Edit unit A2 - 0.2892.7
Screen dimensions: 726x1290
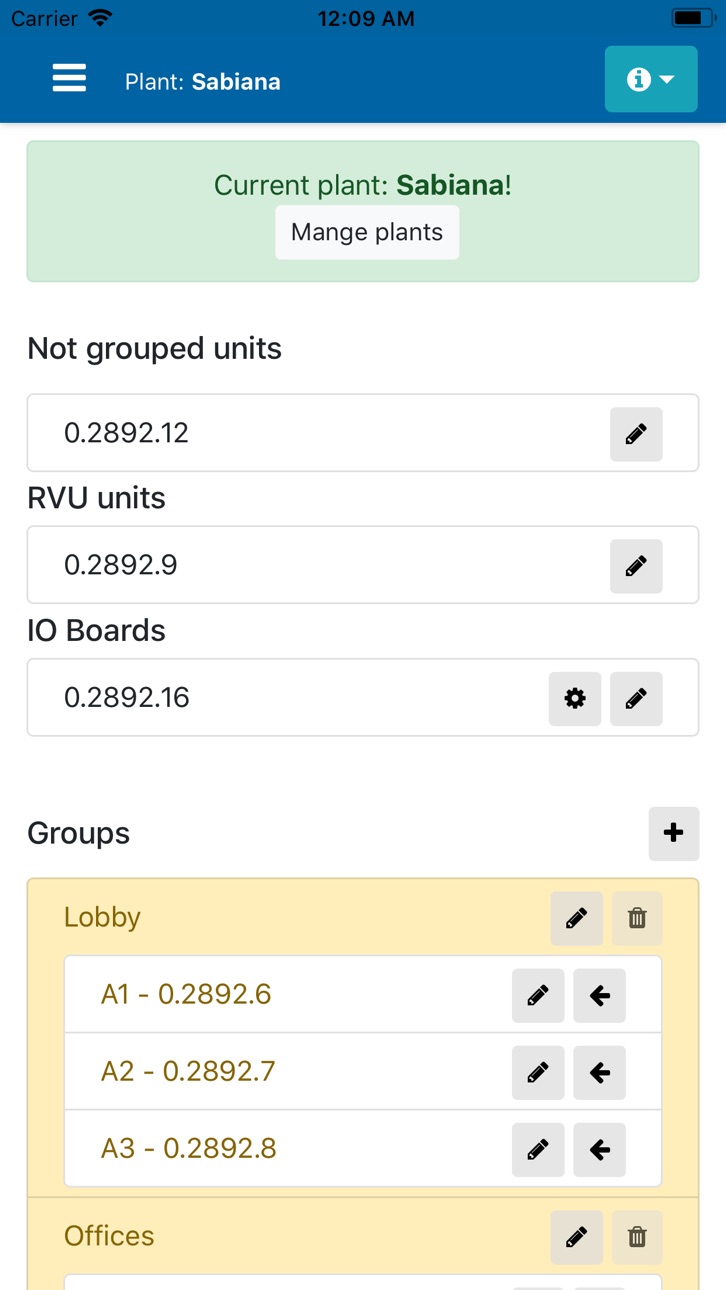tap(538, 1073)
